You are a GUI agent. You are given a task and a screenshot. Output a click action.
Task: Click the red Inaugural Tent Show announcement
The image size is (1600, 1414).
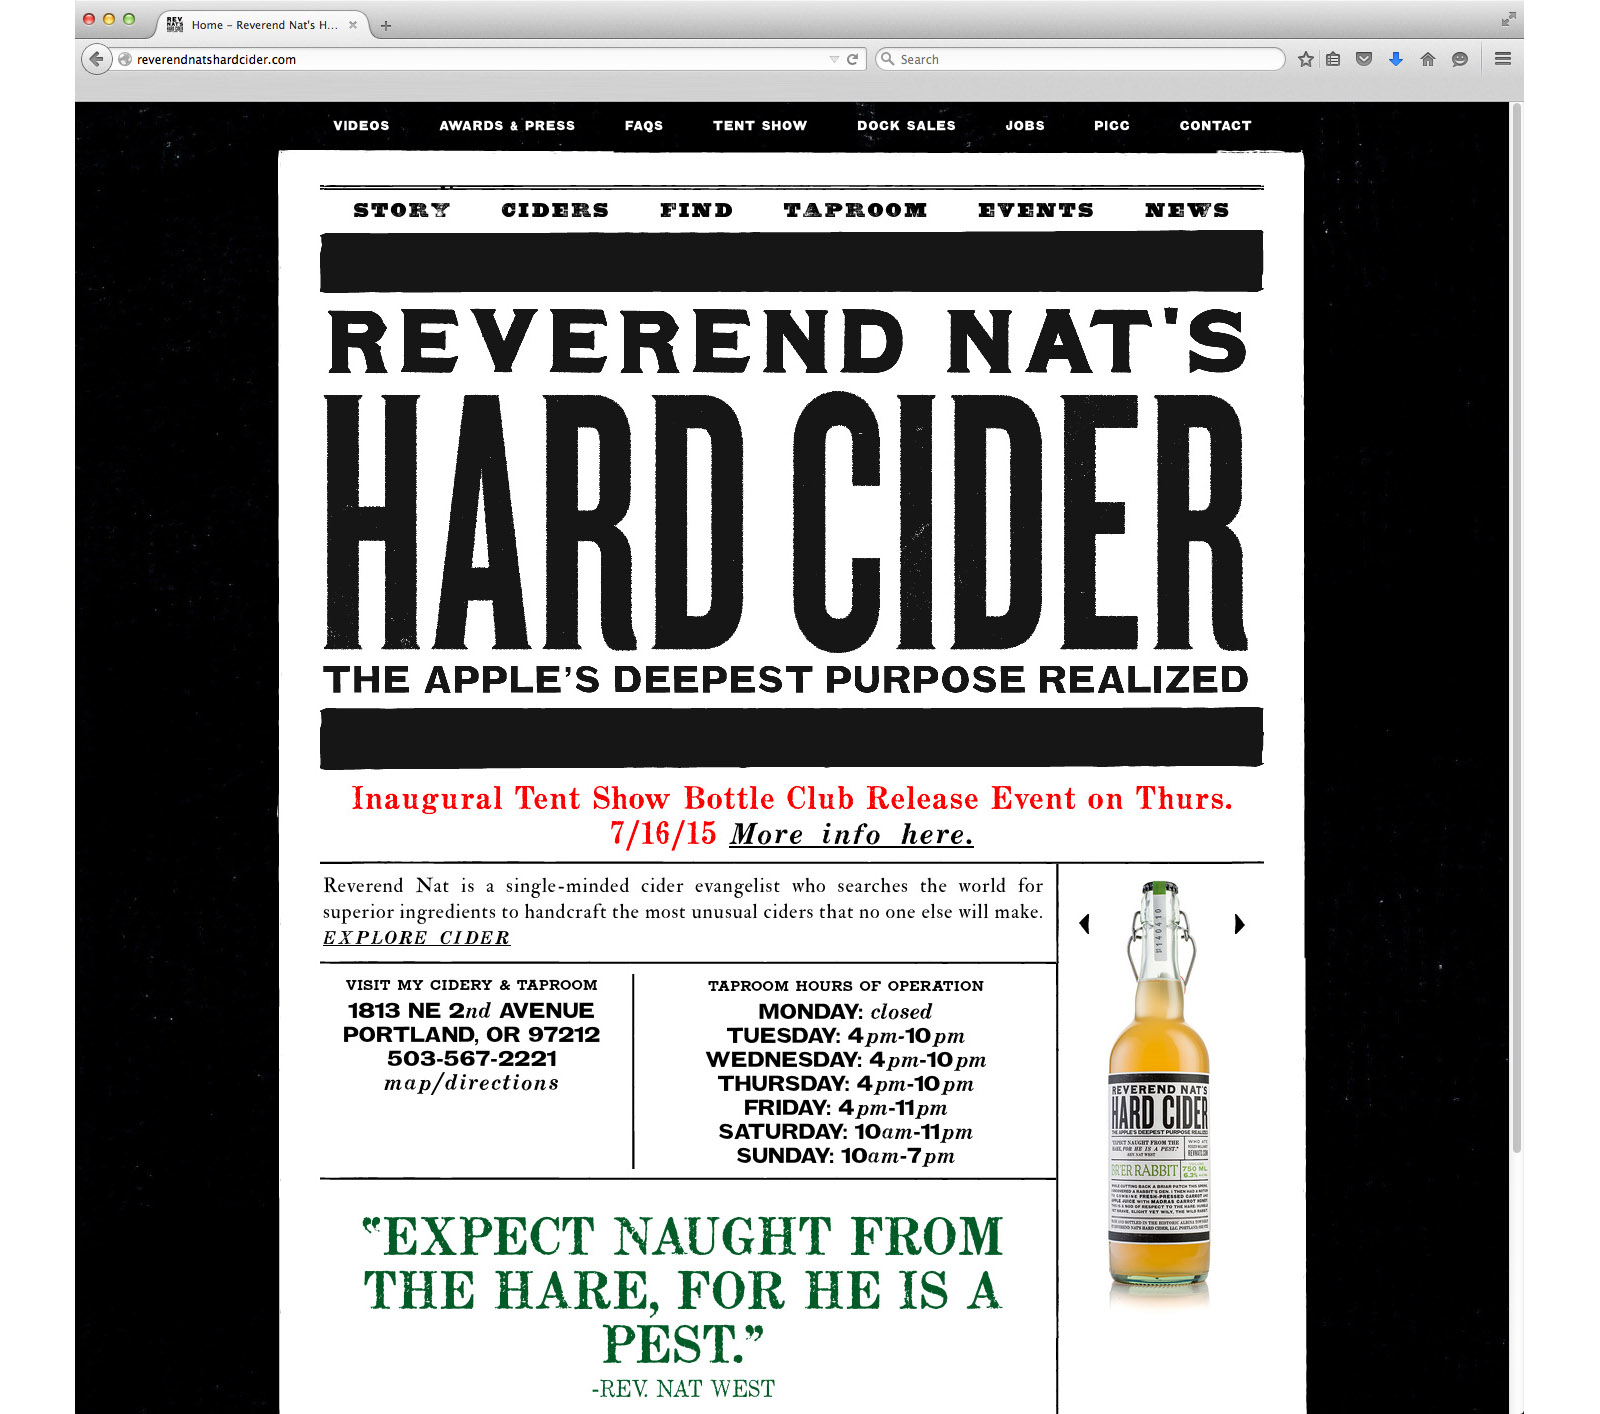click(791, 816)
